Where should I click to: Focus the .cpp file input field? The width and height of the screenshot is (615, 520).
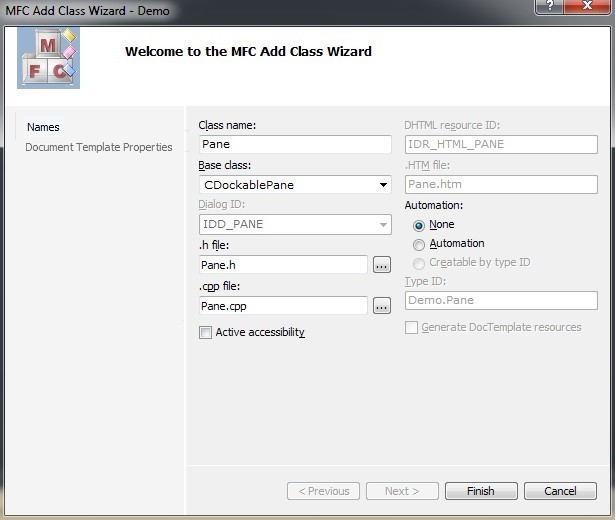click(283, 305)
